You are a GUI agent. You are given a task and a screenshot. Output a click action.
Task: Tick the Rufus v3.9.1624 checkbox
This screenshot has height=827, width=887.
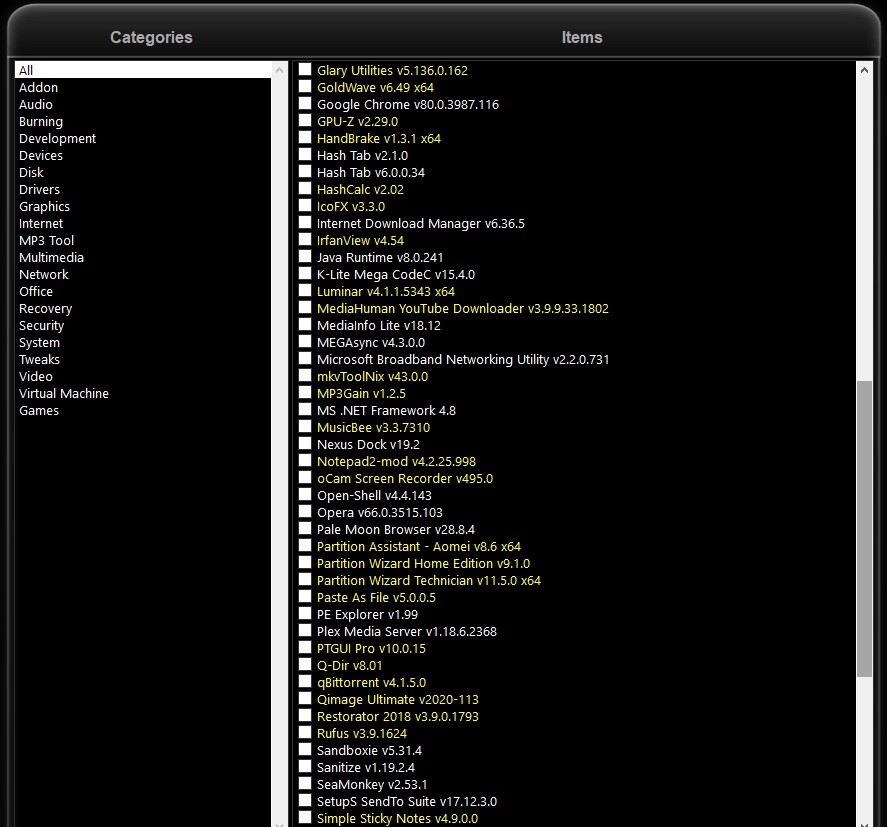tap(305, 733)
